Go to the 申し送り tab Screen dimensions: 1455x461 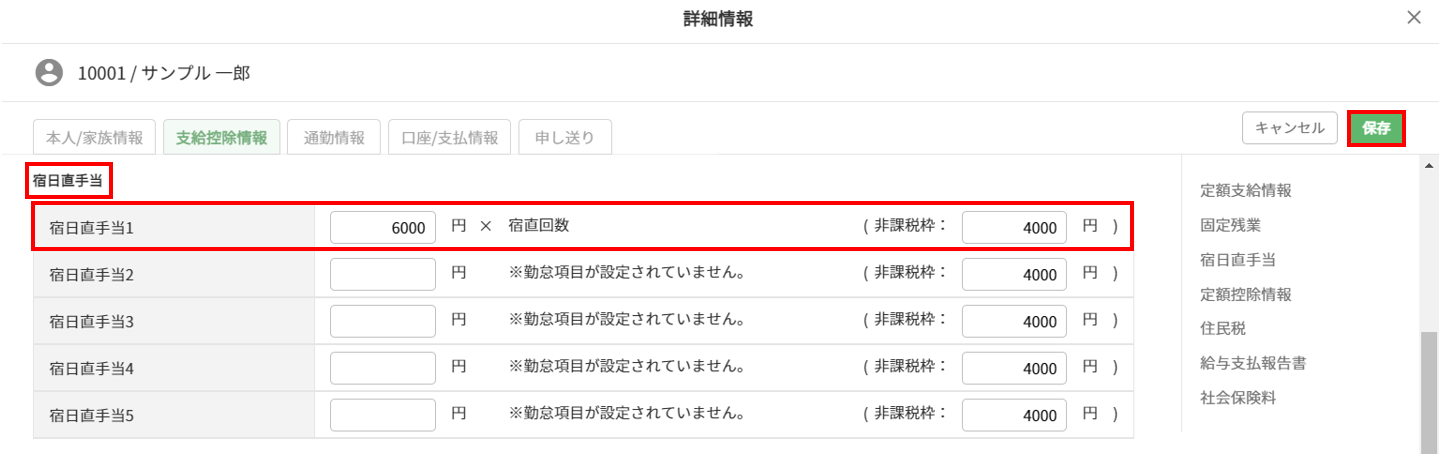click(x=565, y=138)
